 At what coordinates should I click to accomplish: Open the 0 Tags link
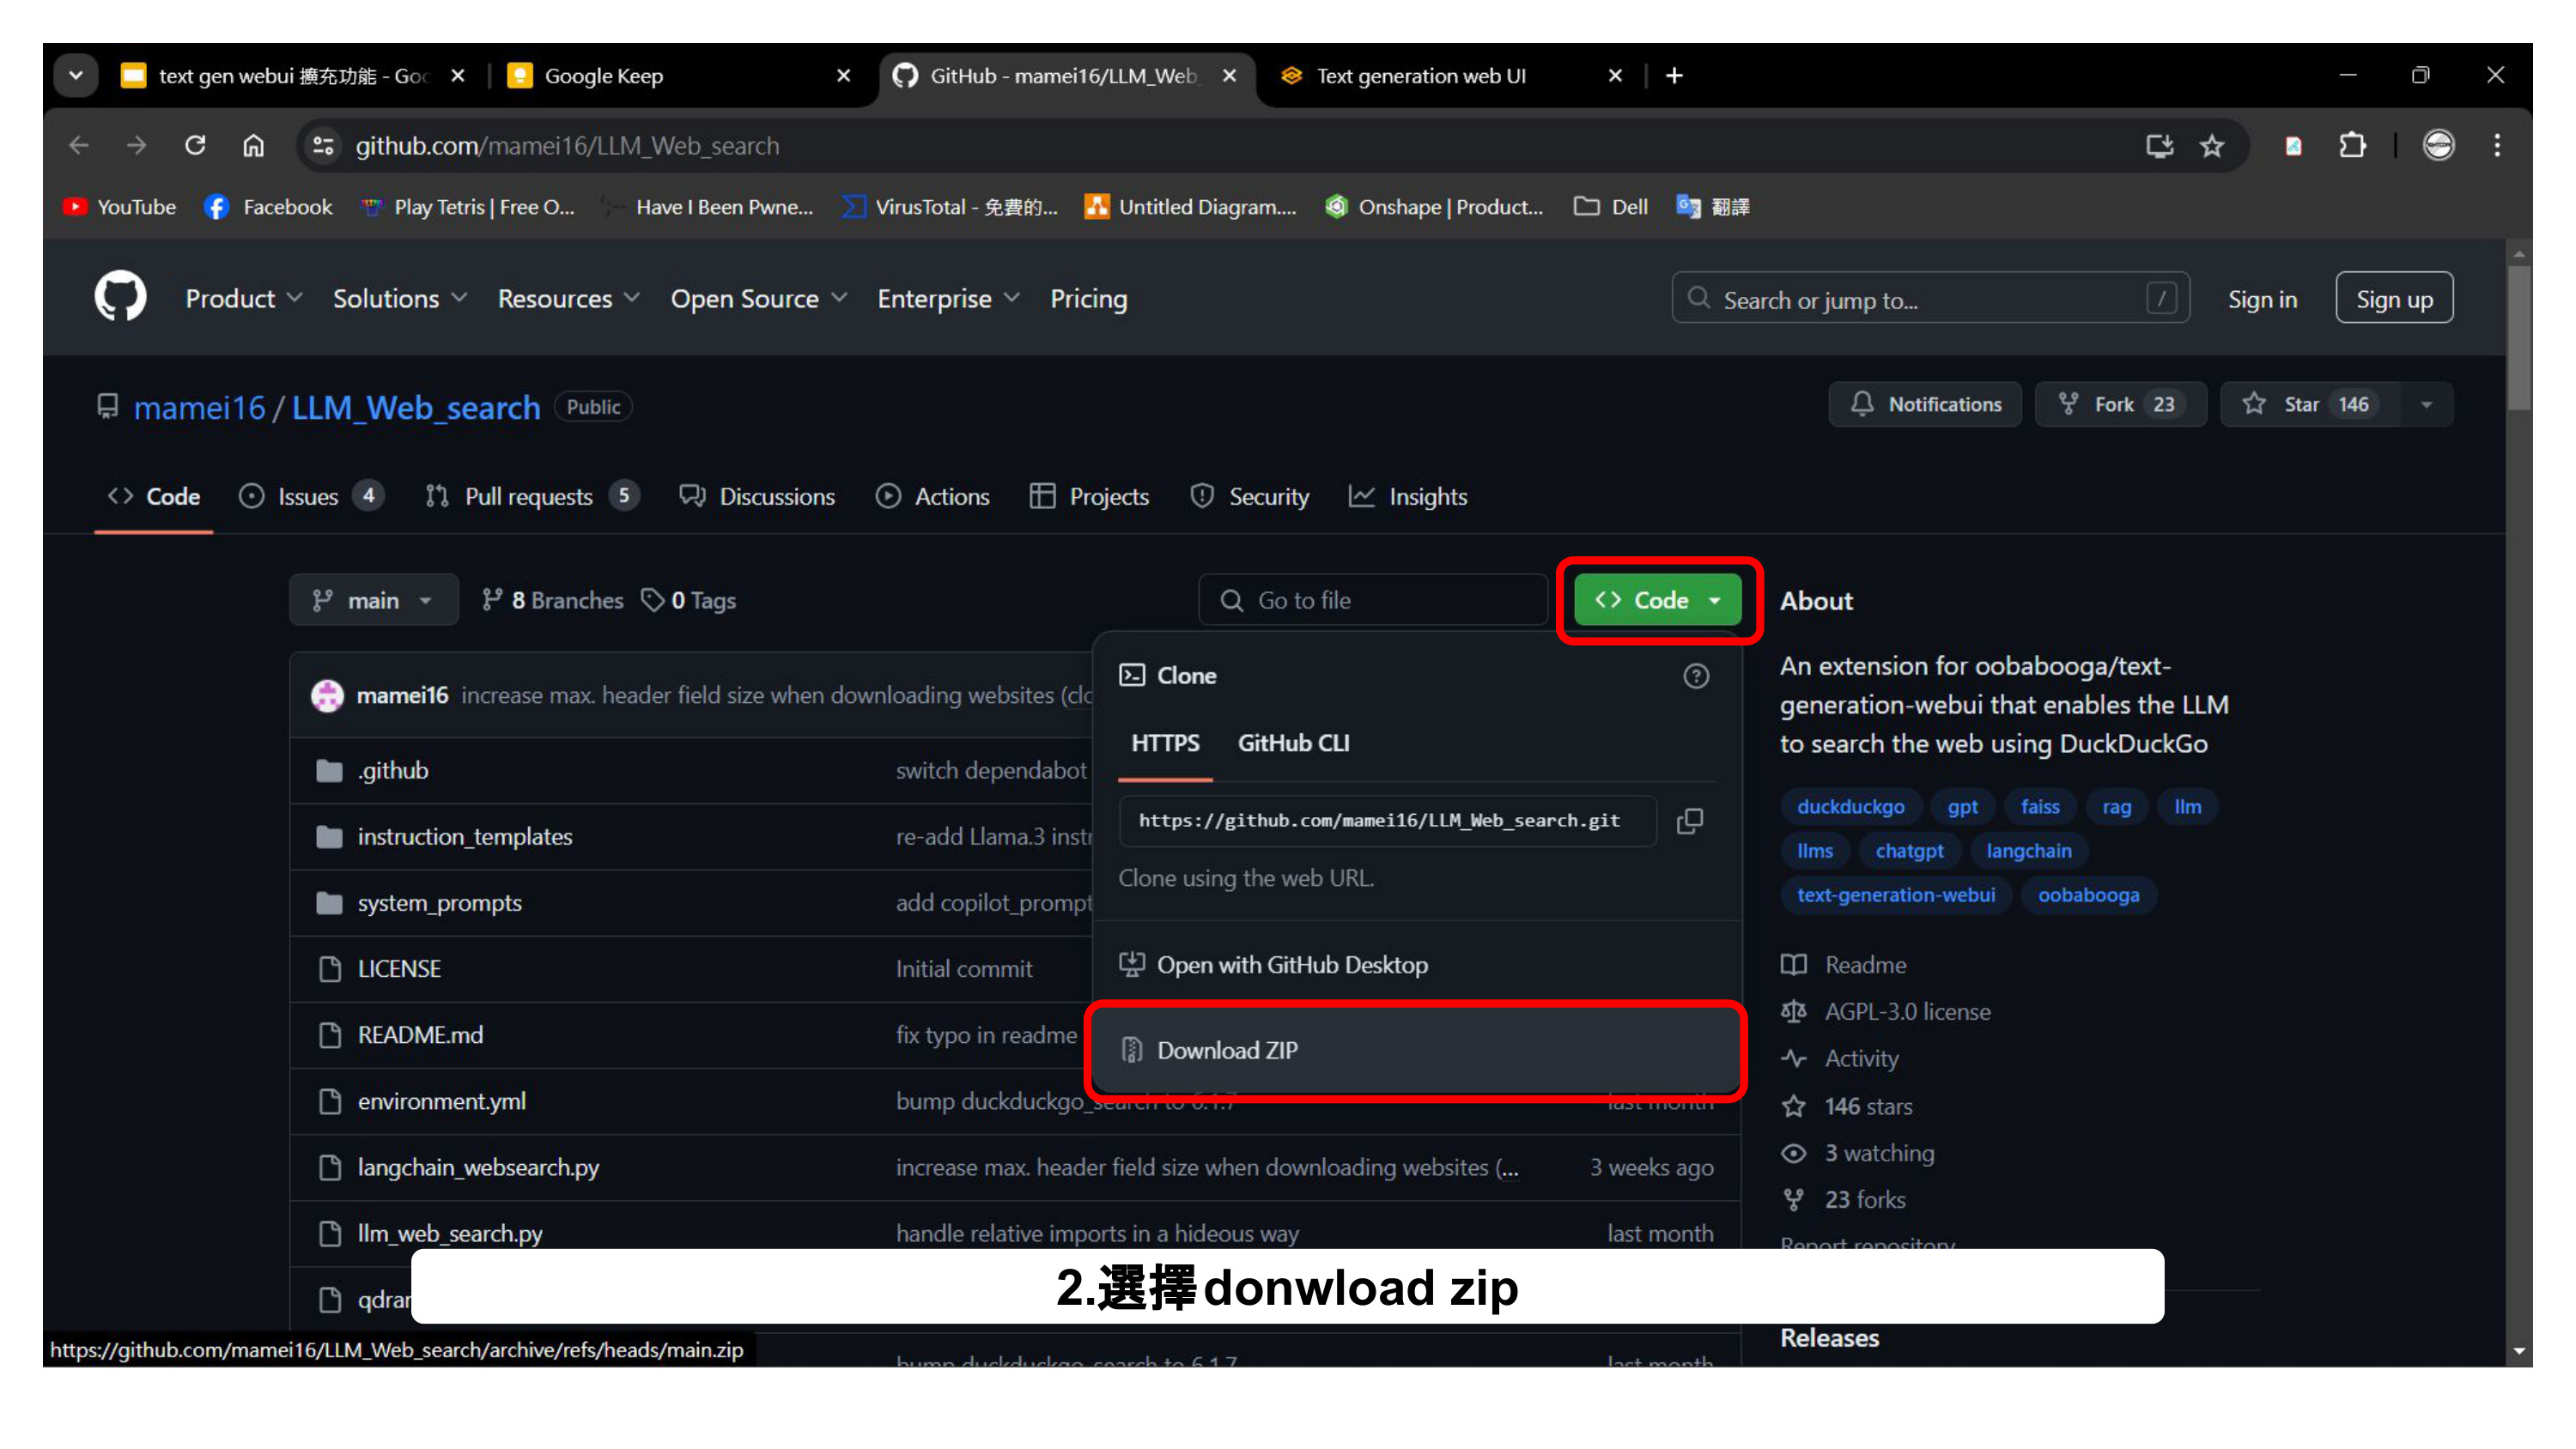689,600
